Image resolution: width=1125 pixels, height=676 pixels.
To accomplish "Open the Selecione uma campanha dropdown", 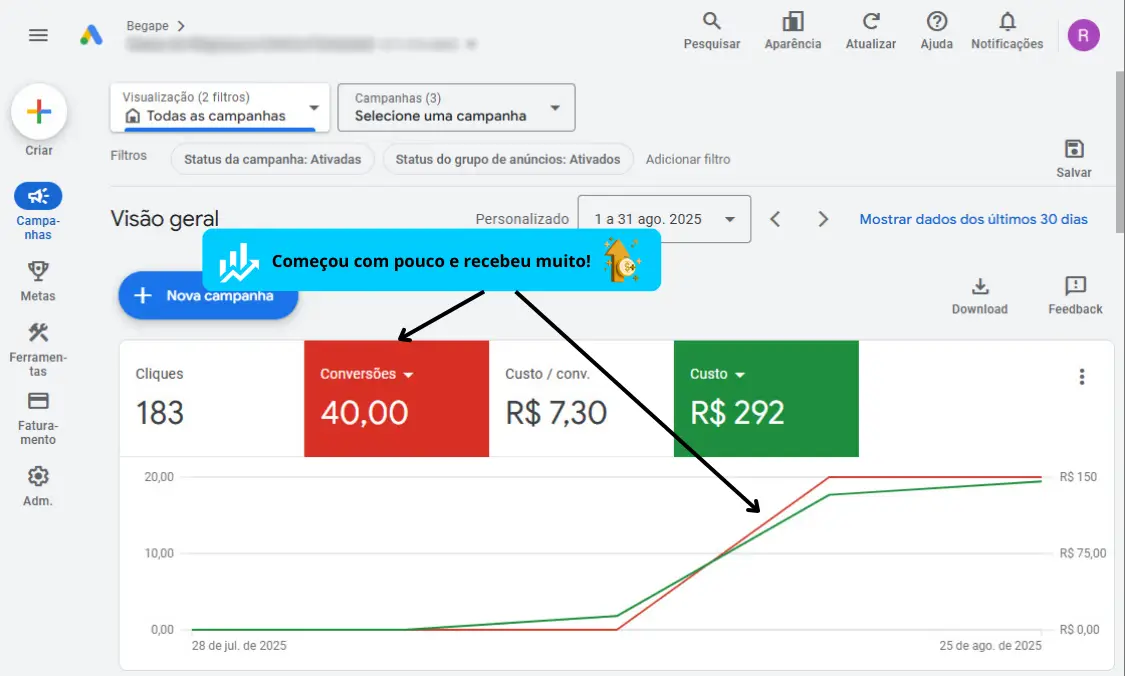I will click(x=456, y=107).
